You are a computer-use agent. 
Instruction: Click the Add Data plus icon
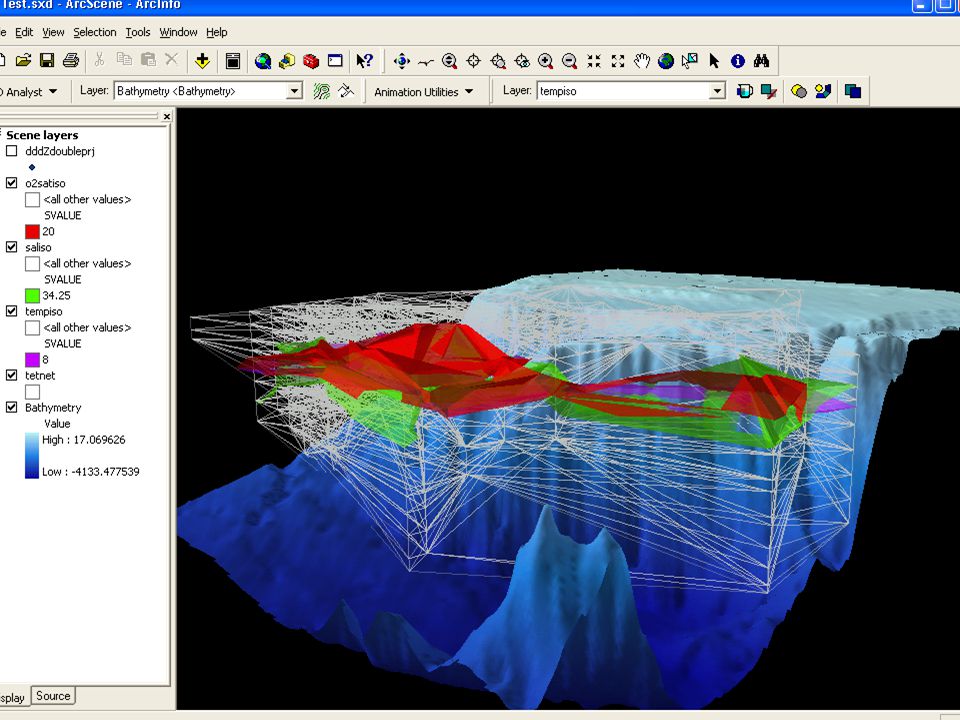pos(203,61)
